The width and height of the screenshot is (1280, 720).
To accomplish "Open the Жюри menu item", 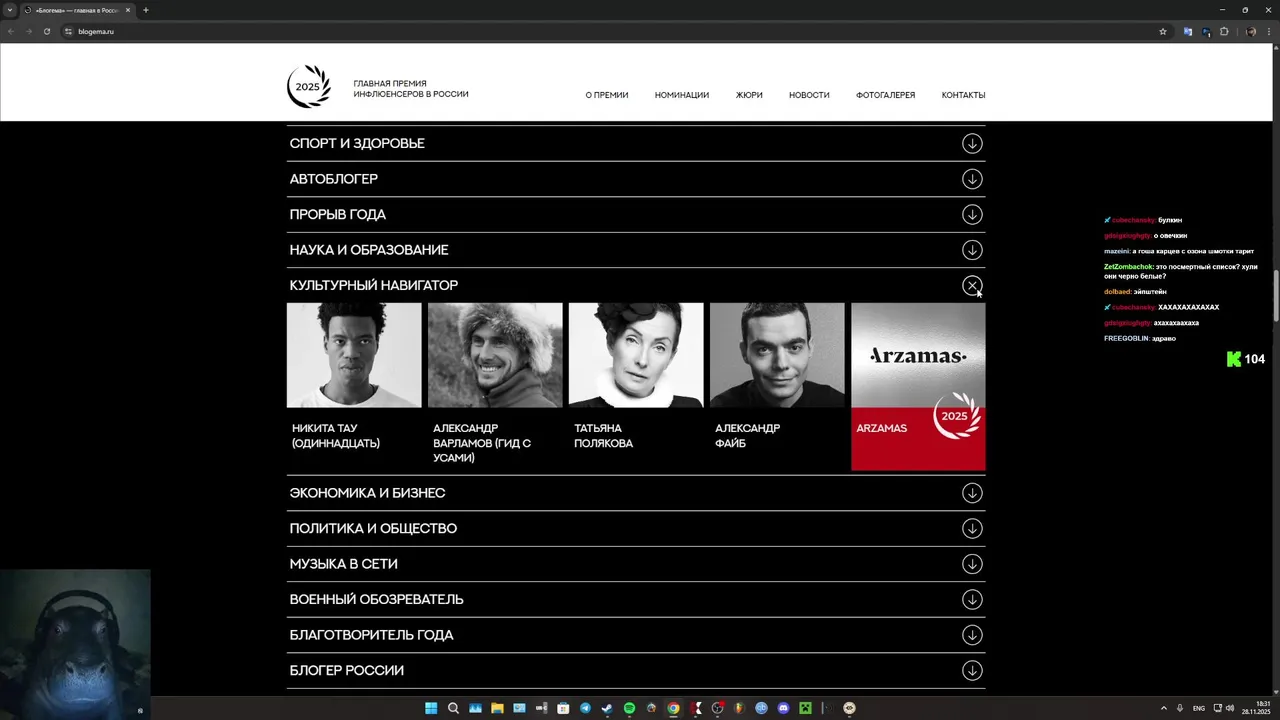I will tap(749, 95).
